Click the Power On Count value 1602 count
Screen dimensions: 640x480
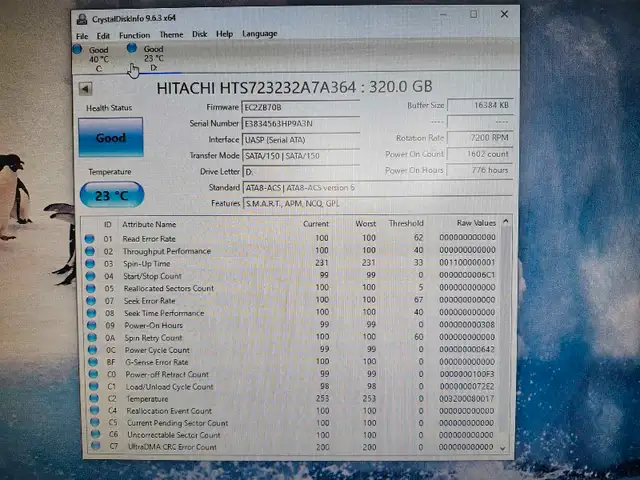coord(480,154)
